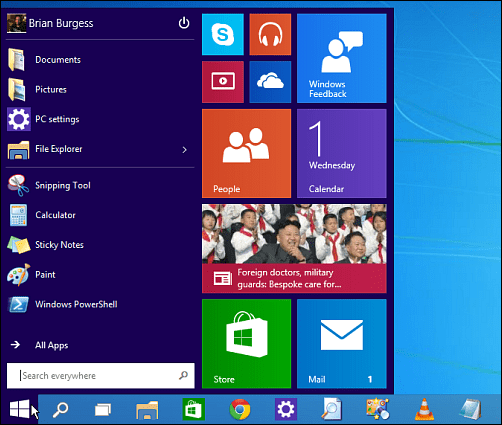
Task: Click the Task View taskbar icon
Action: (x=103, y=409)
